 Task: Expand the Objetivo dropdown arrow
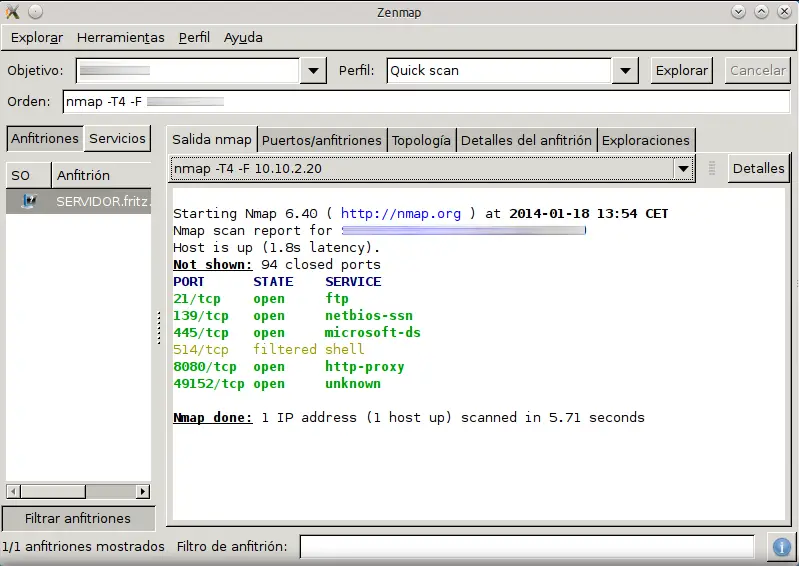(x=313, y=71)
